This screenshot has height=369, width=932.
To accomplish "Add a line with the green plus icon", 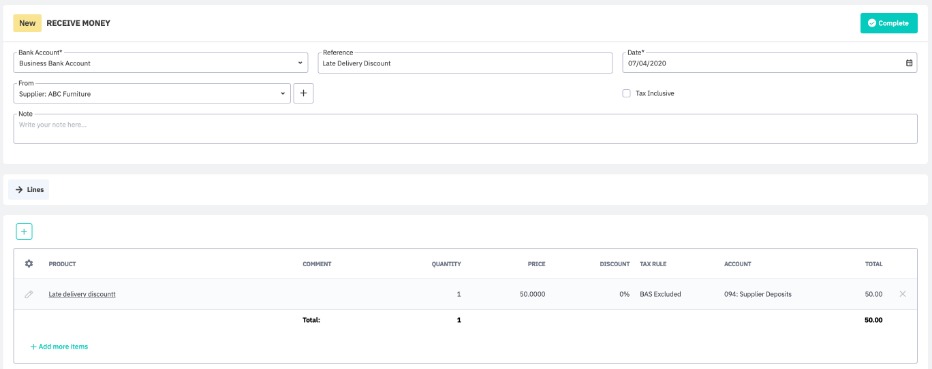I will click(24, 232).
